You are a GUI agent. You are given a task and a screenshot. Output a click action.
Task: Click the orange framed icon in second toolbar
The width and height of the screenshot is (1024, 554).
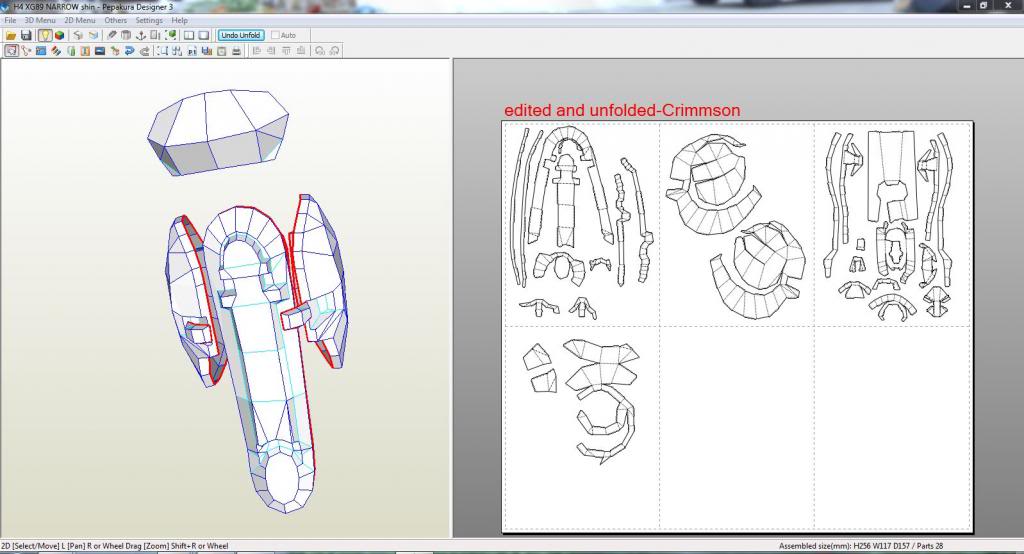click(x=85, y=51)
